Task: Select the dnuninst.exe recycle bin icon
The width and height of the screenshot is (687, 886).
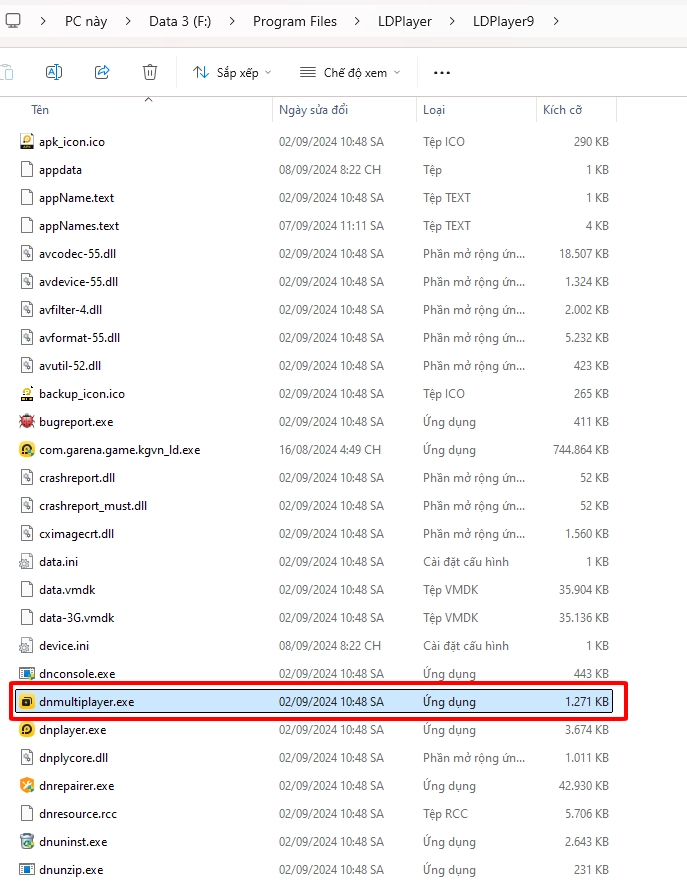Action: (27, 842)
